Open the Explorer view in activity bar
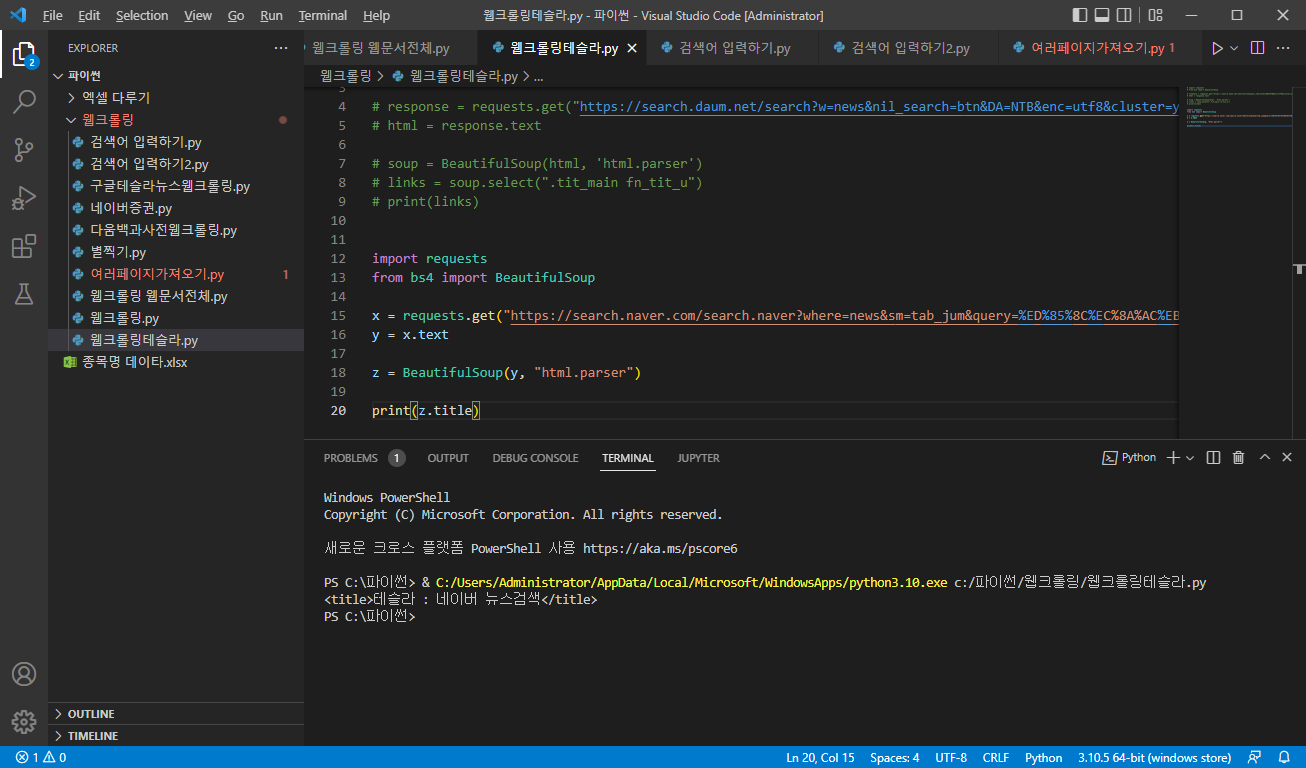Screen dimensions: 1306x768 pyautogui.click(x=24, y=53)
